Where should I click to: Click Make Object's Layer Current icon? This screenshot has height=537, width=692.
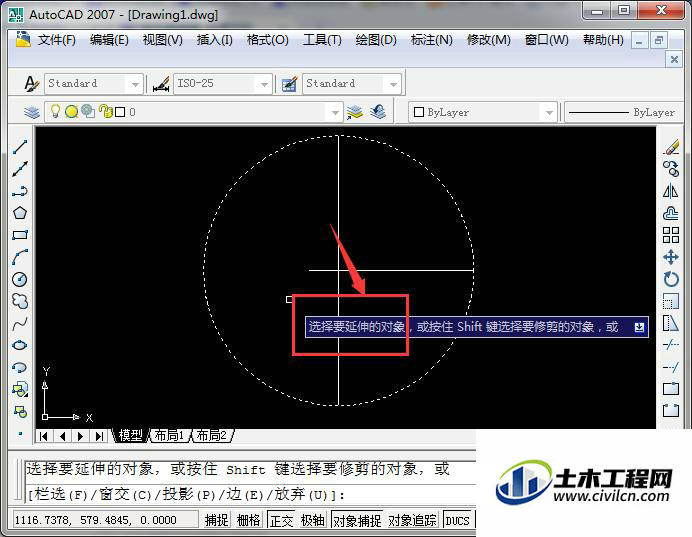click(x=354, y=112)
